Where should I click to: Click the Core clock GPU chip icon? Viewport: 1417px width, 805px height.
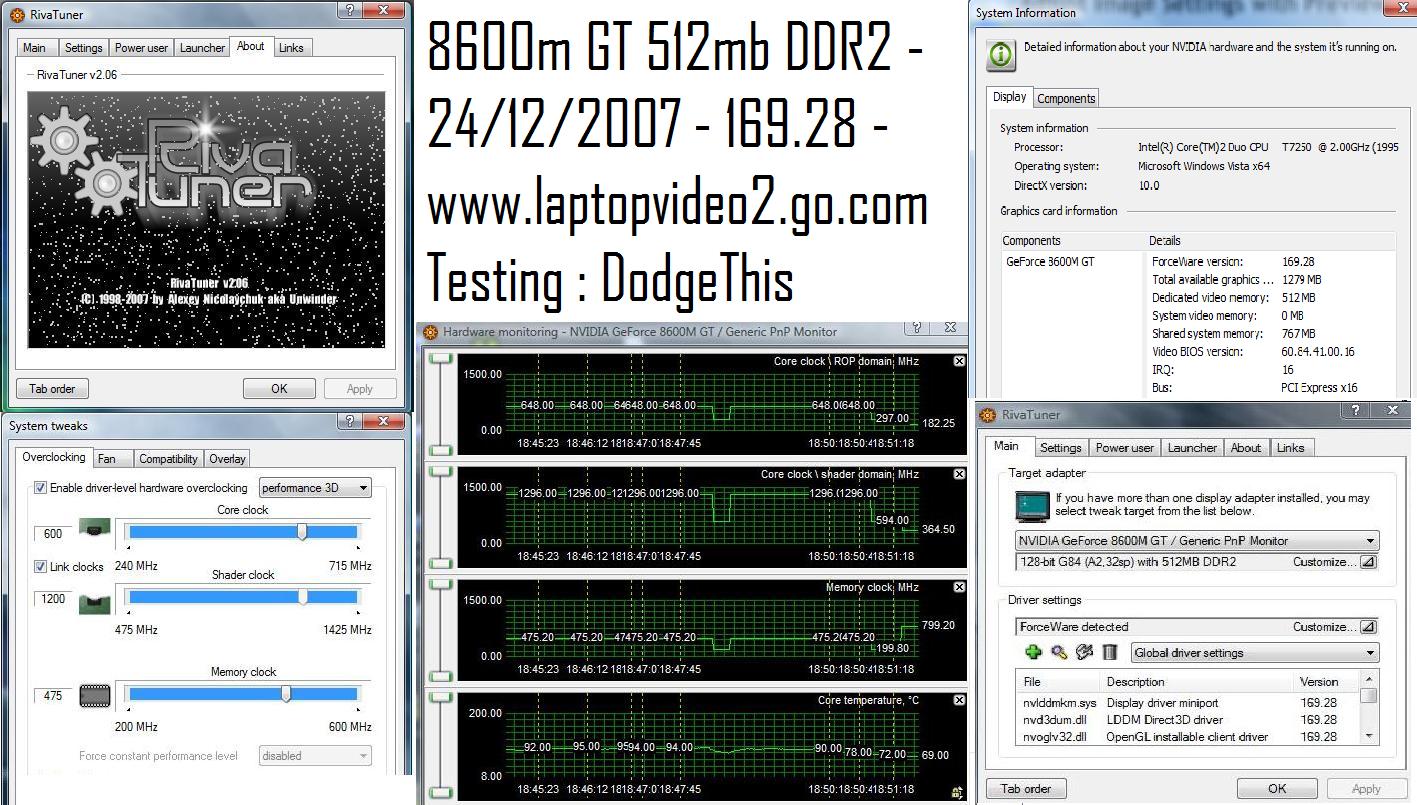[94, 529]
